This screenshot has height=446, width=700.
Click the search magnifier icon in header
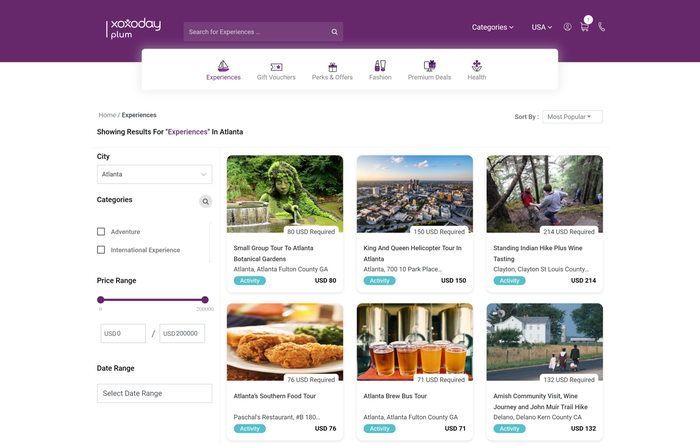click(335, 32)
